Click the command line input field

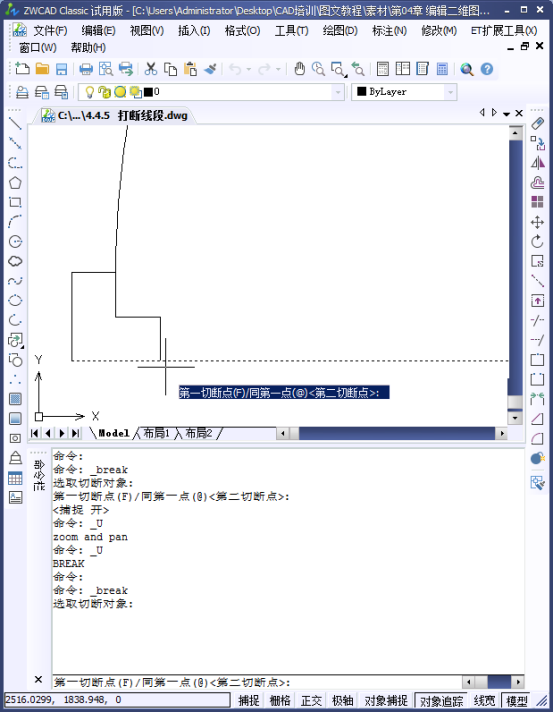257,682
